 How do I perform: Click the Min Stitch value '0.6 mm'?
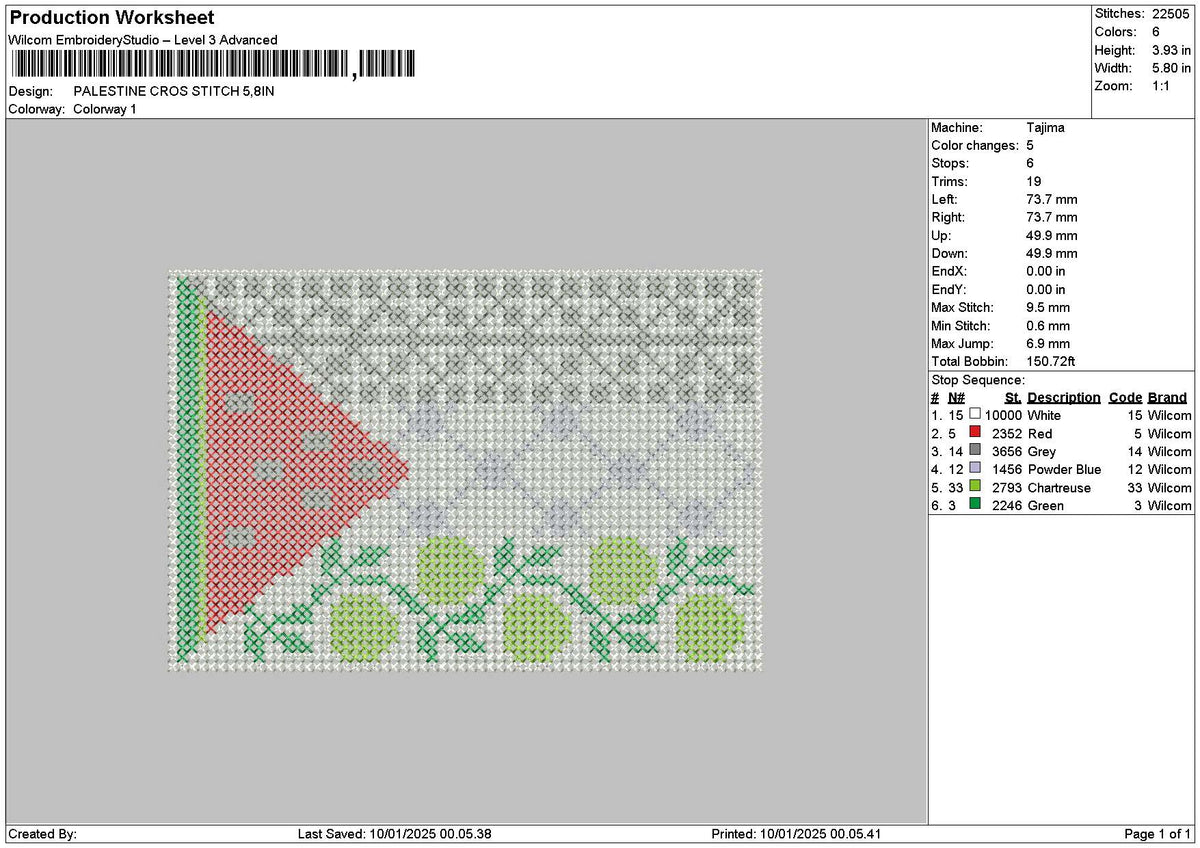pos(1048,326)
